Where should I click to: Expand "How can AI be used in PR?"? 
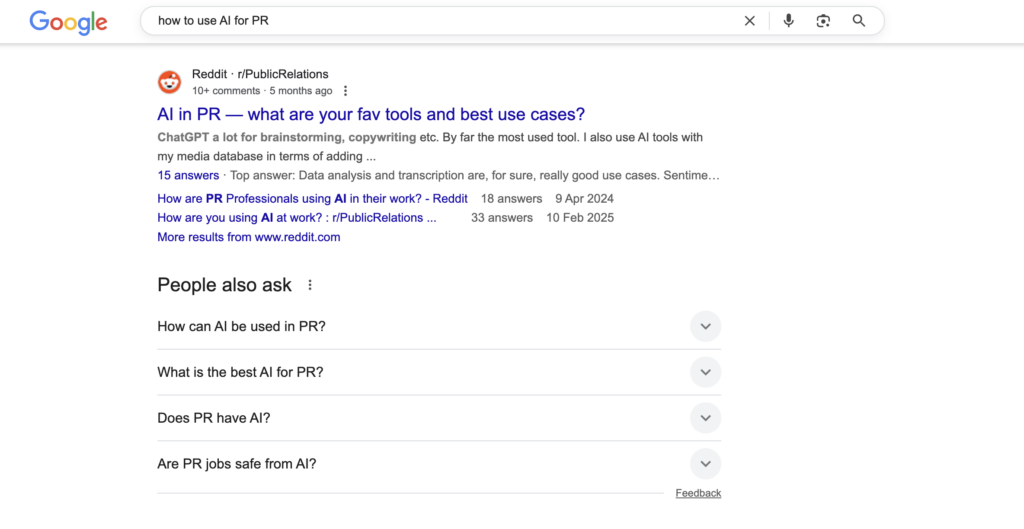[x=705, y=326]
